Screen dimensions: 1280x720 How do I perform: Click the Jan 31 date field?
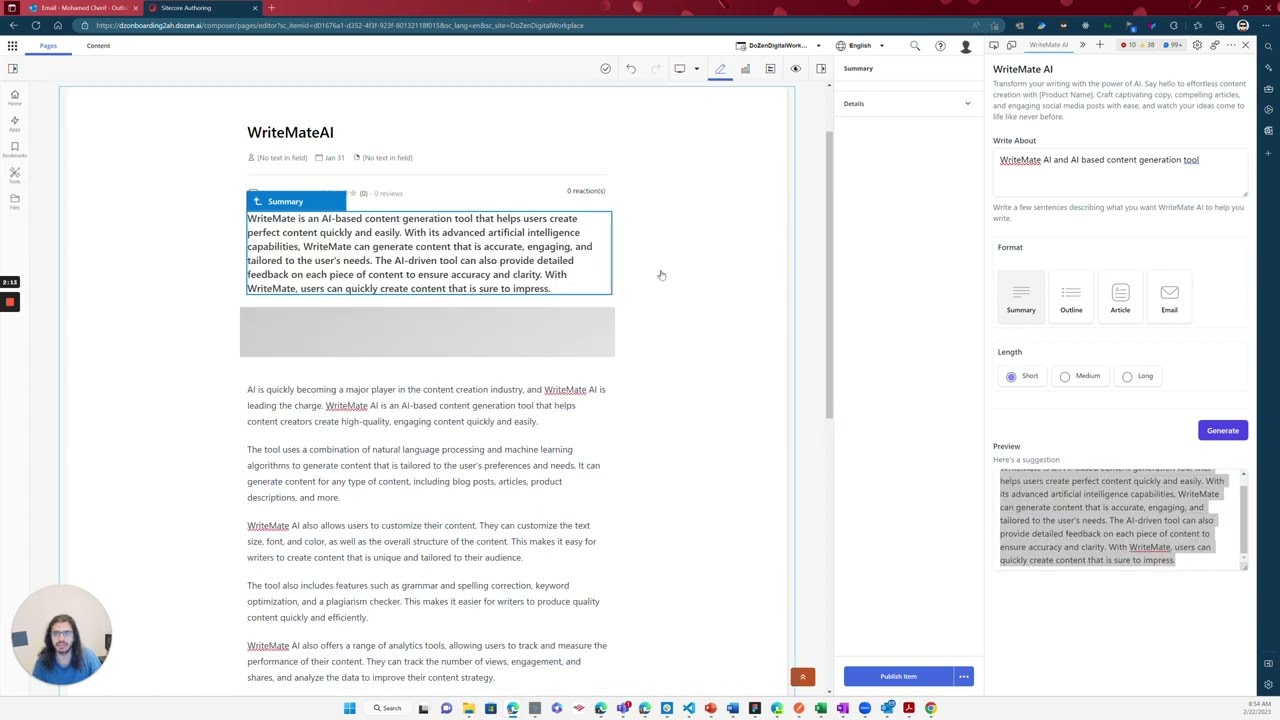pyautogui.click(x=330, y=158)
